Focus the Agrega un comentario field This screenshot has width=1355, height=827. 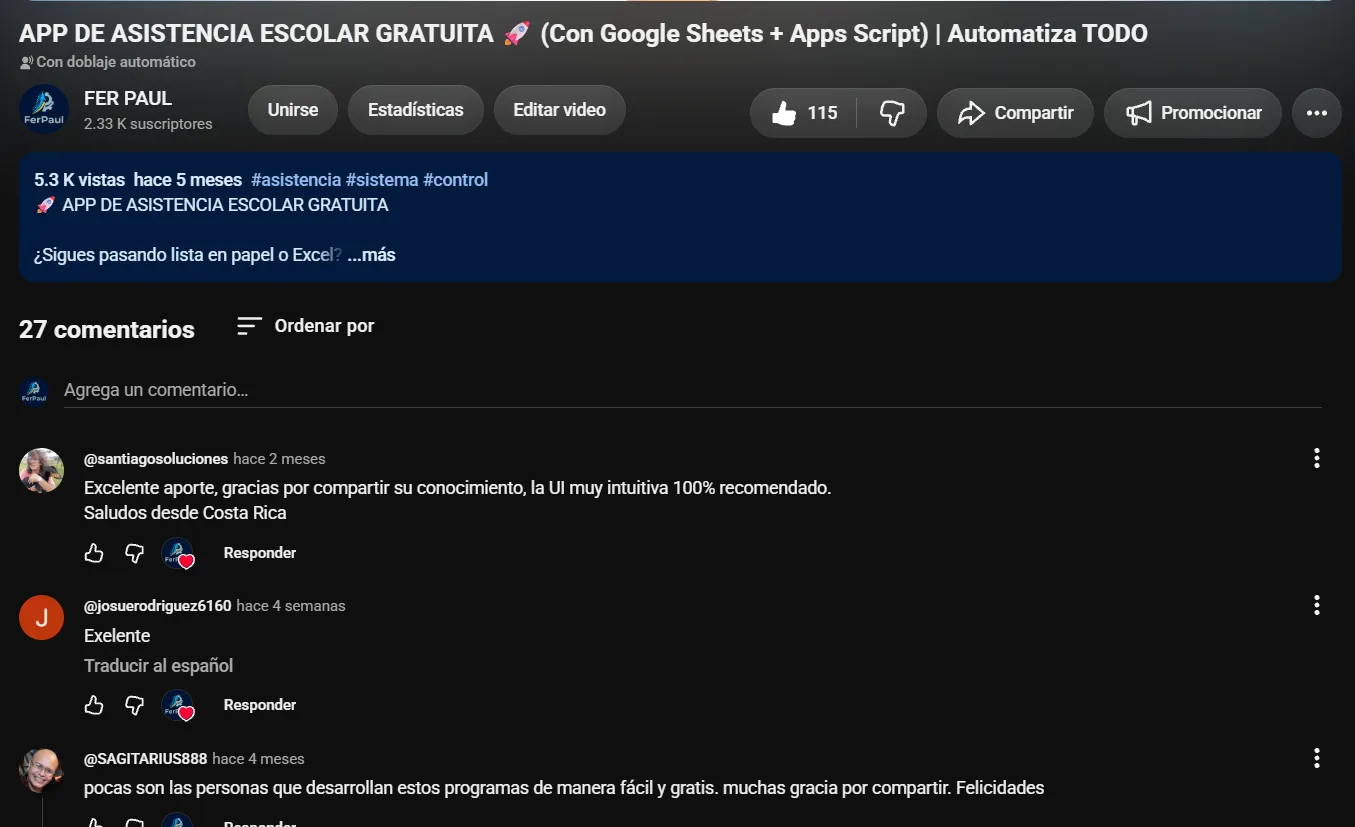(692, 390)
